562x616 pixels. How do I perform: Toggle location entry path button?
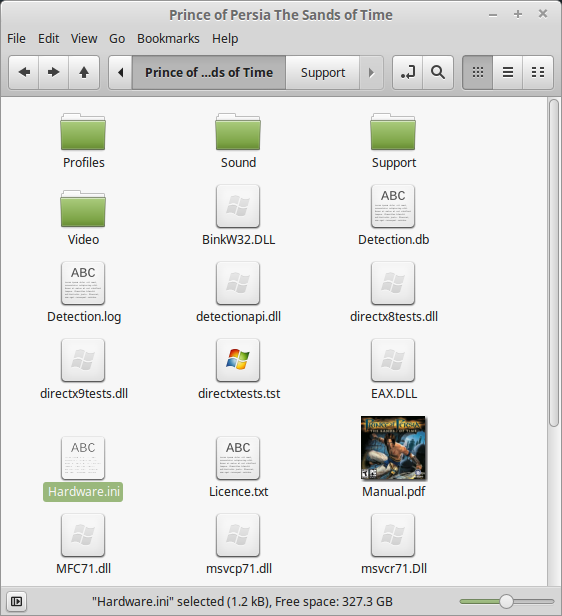tap(407, 72)
